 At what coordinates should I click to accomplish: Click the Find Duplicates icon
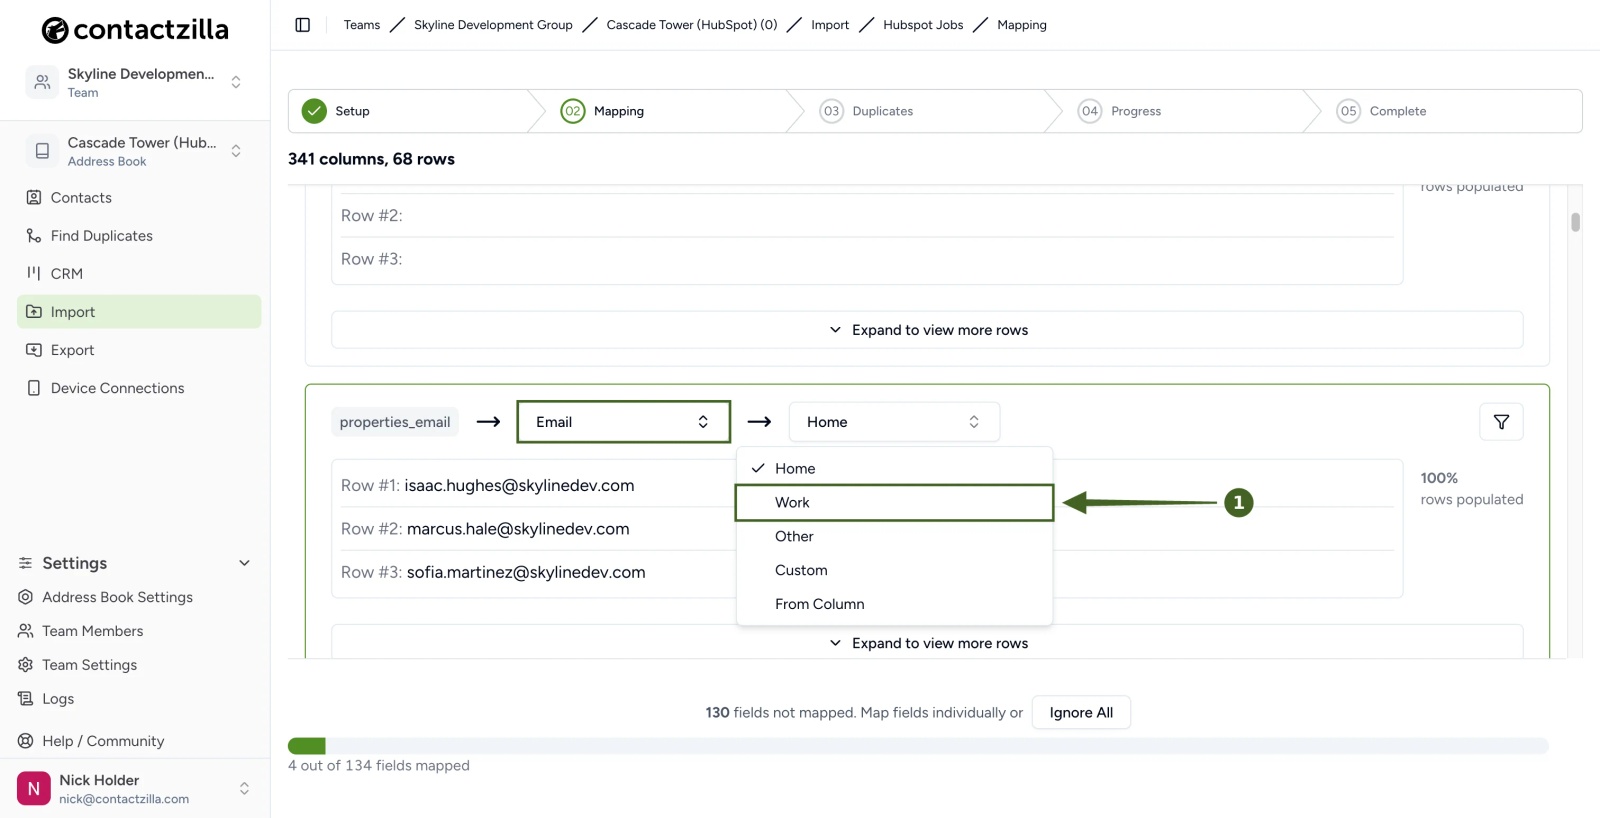(x=34, y=236)
